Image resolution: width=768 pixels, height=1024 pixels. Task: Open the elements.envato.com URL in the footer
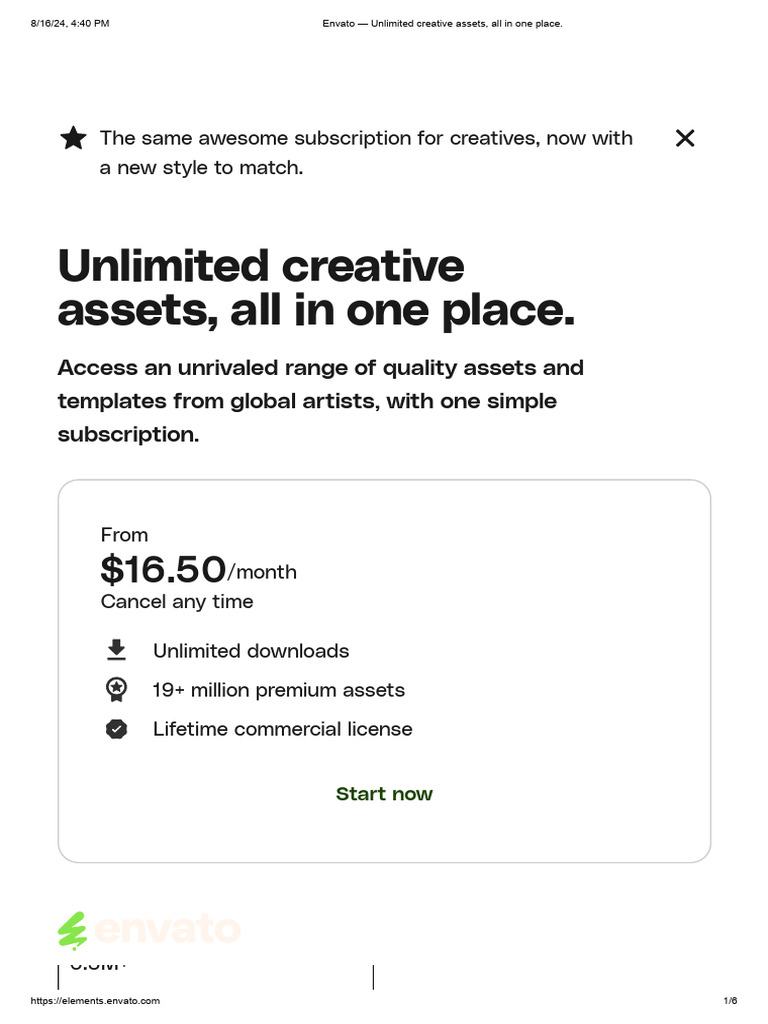coord(95,1001)
